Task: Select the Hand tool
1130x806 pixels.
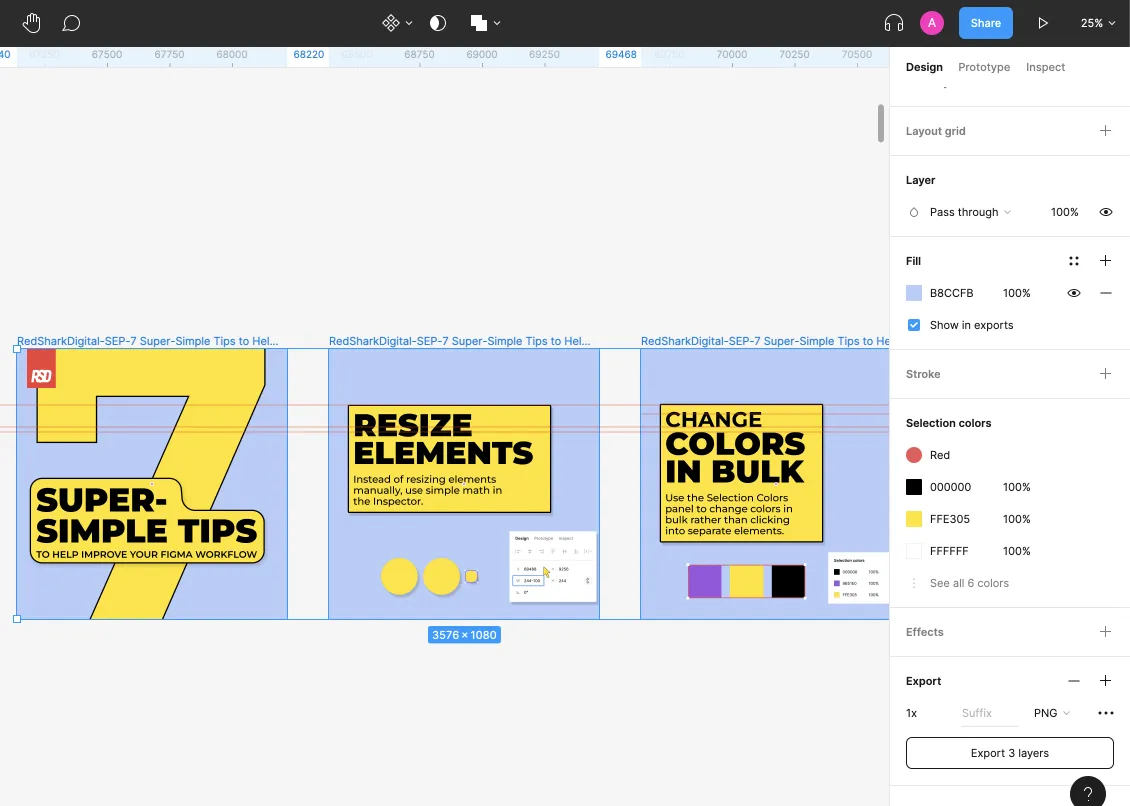Action: [31, 22]
